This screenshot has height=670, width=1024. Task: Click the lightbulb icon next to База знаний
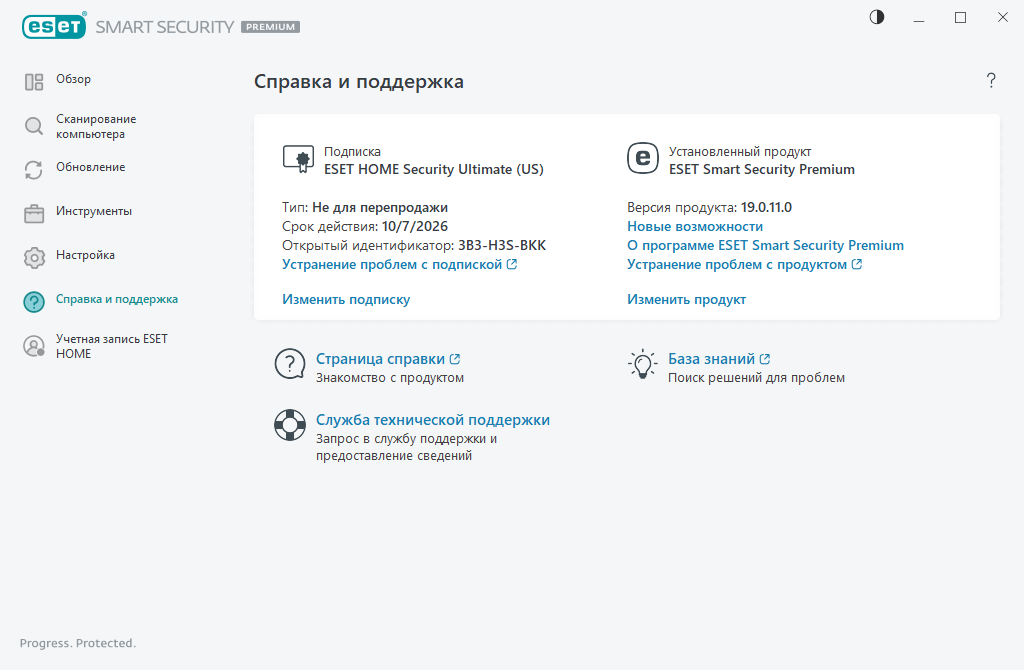click(642, 364)
